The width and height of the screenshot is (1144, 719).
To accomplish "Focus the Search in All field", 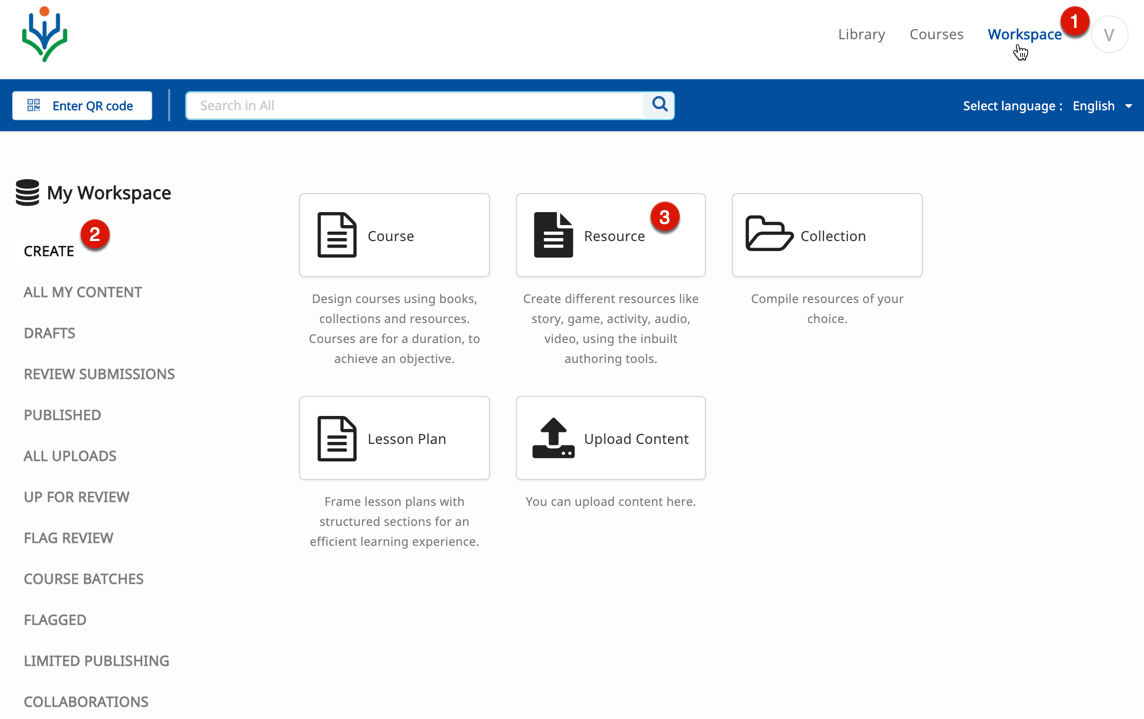I will click(x=415, y=105).
